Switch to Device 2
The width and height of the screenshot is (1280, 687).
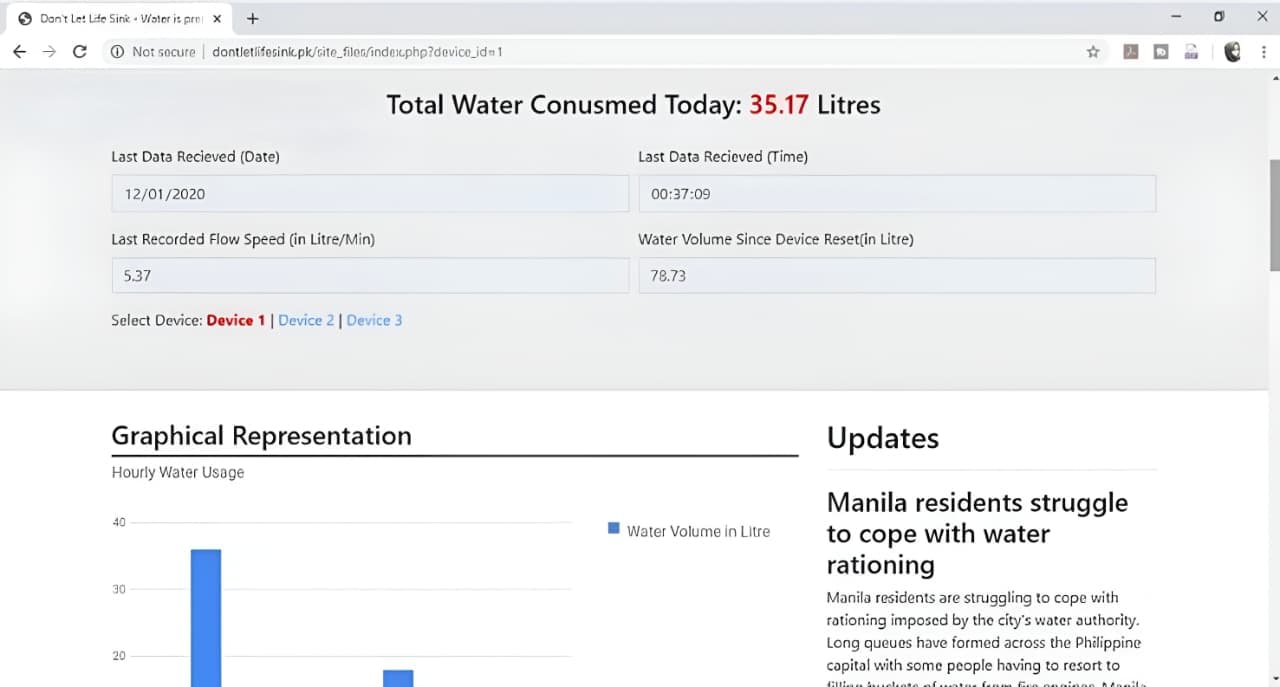[306, 320]
